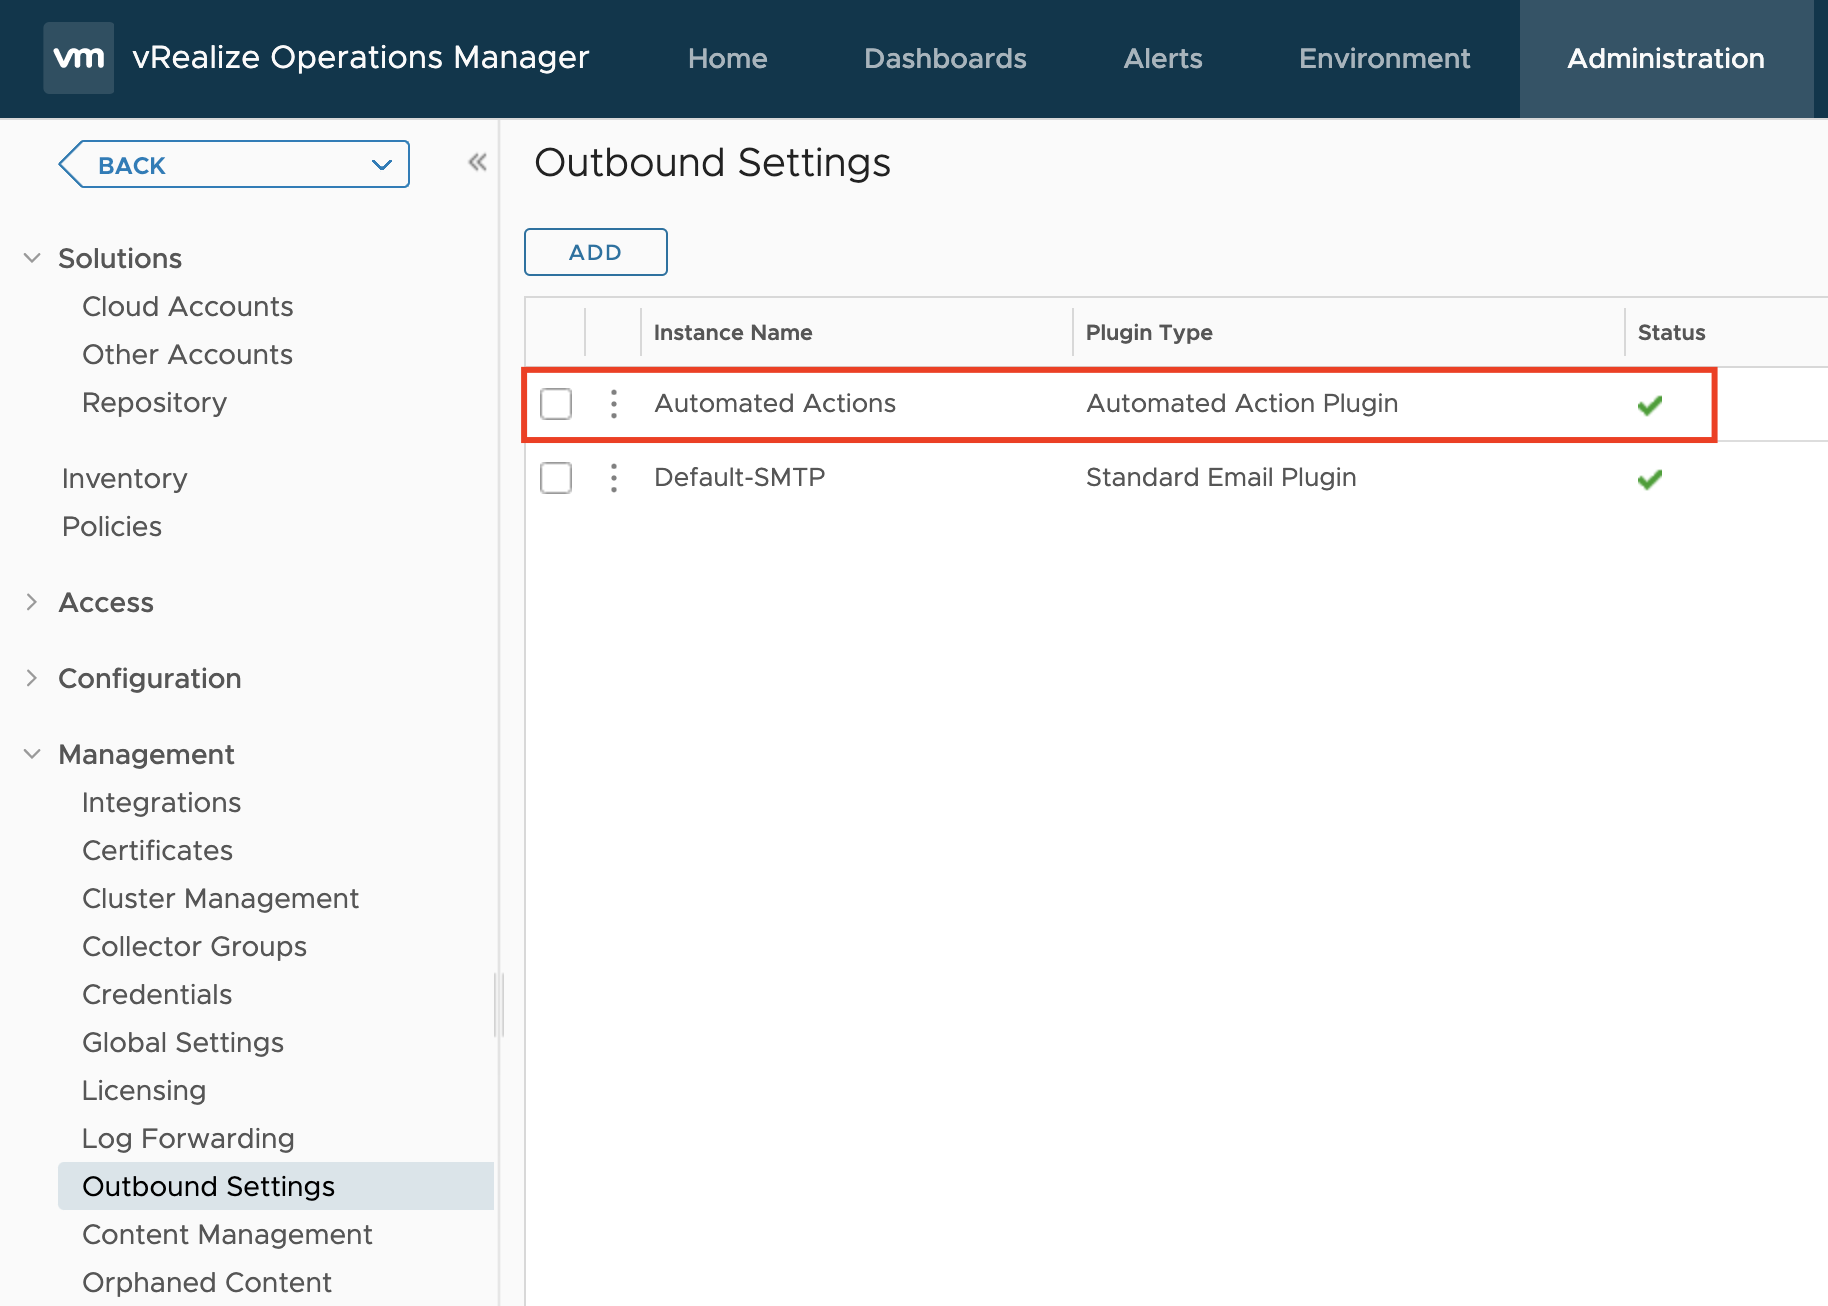This screenshot has width=1828, height=1306.
Task: Click the Default-SMTP green status checkmark
Action: (x=1650, y=479)
